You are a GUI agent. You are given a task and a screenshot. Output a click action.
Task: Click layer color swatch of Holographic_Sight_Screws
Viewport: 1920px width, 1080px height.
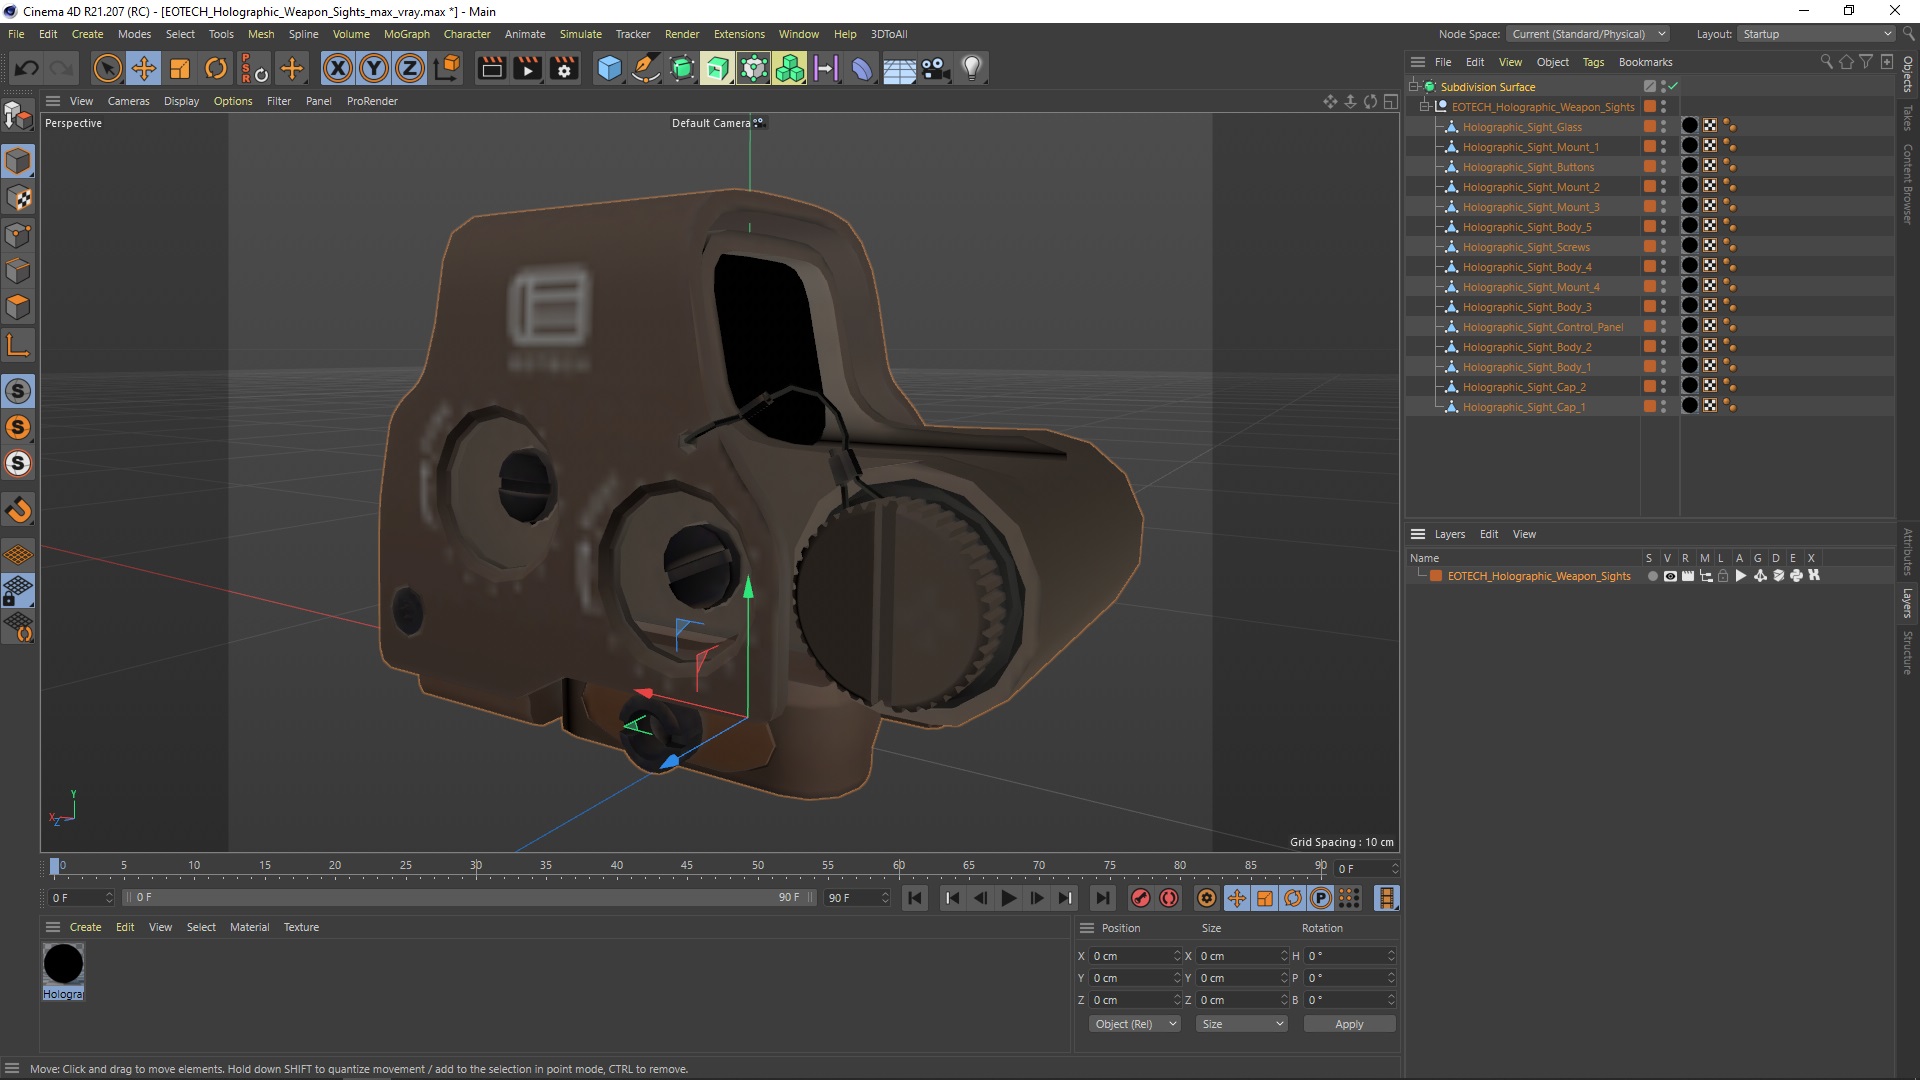click(x=1650, y=247)
